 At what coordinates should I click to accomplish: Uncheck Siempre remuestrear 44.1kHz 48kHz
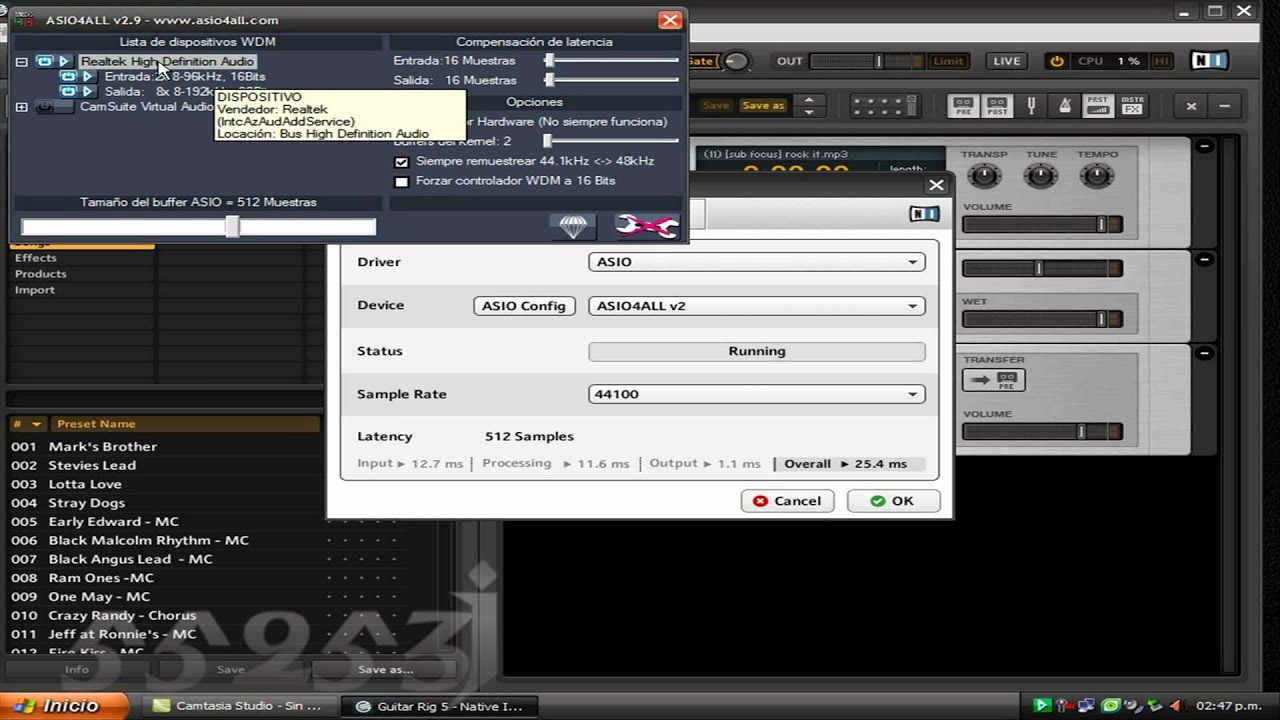coord(402,162)
